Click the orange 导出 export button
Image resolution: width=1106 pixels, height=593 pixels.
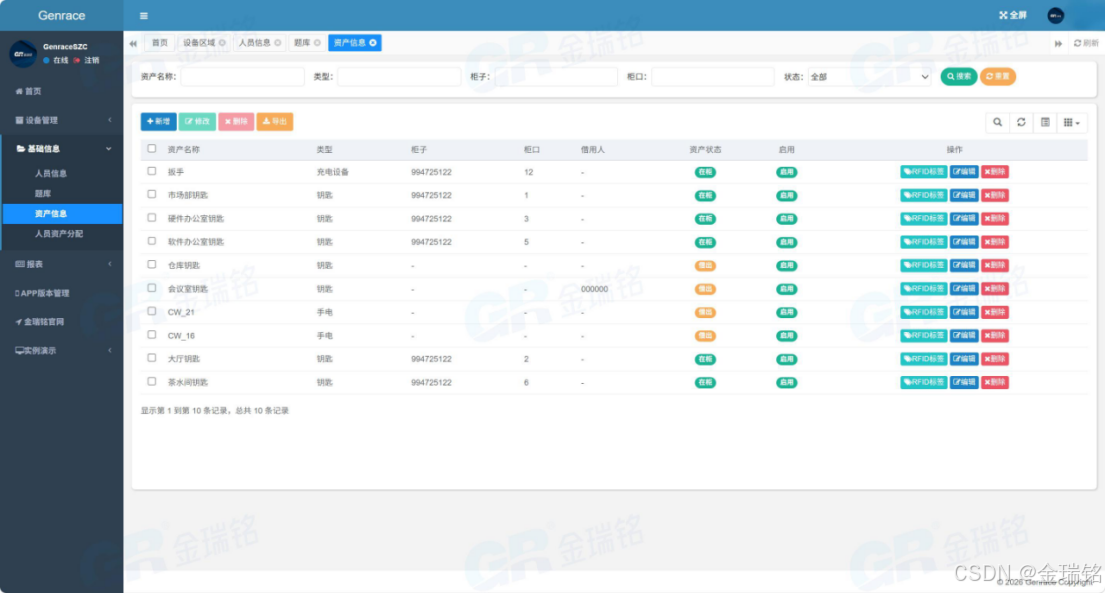tap(275, 121)
